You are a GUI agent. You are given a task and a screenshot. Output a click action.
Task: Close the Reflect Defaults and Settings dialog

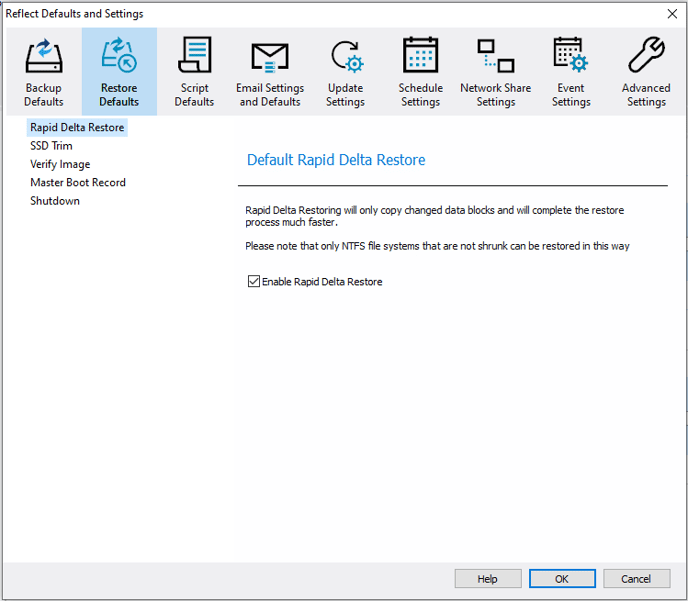click(671, 13)
